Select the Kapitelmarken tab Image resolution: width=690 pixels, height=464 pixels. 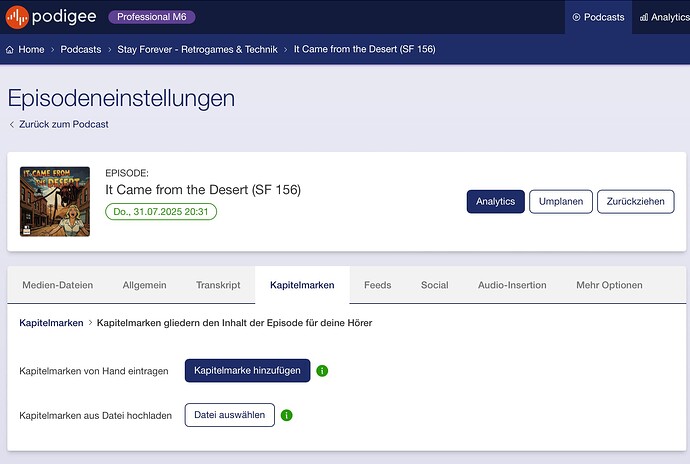point(302,285)
